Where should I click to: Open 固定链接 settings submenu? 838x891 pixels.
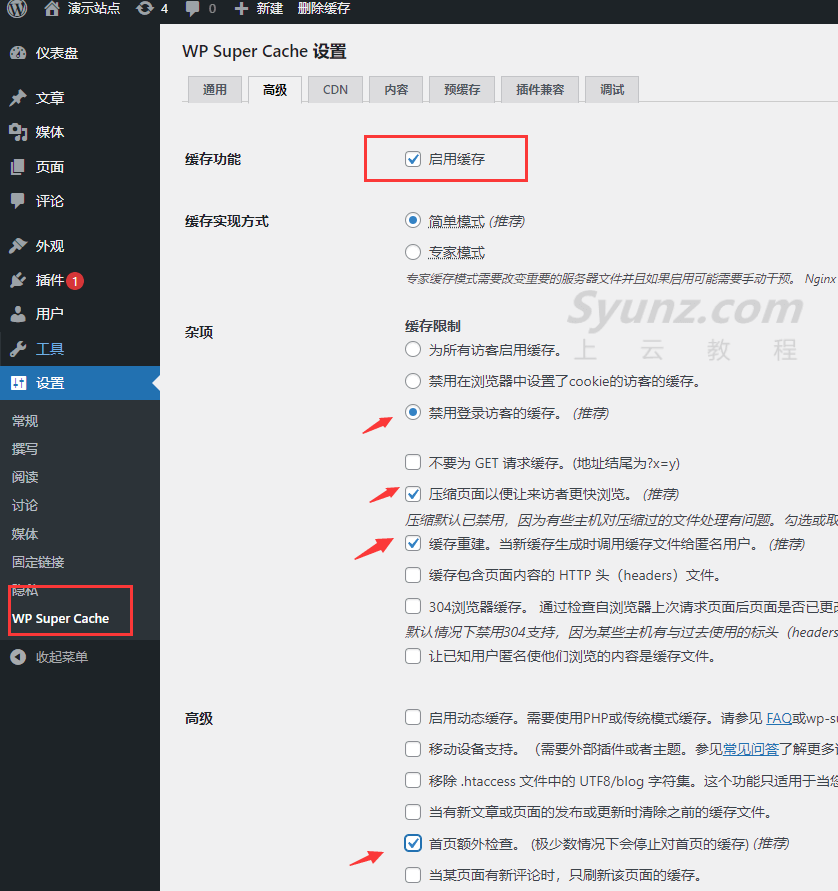pos(38,563)
